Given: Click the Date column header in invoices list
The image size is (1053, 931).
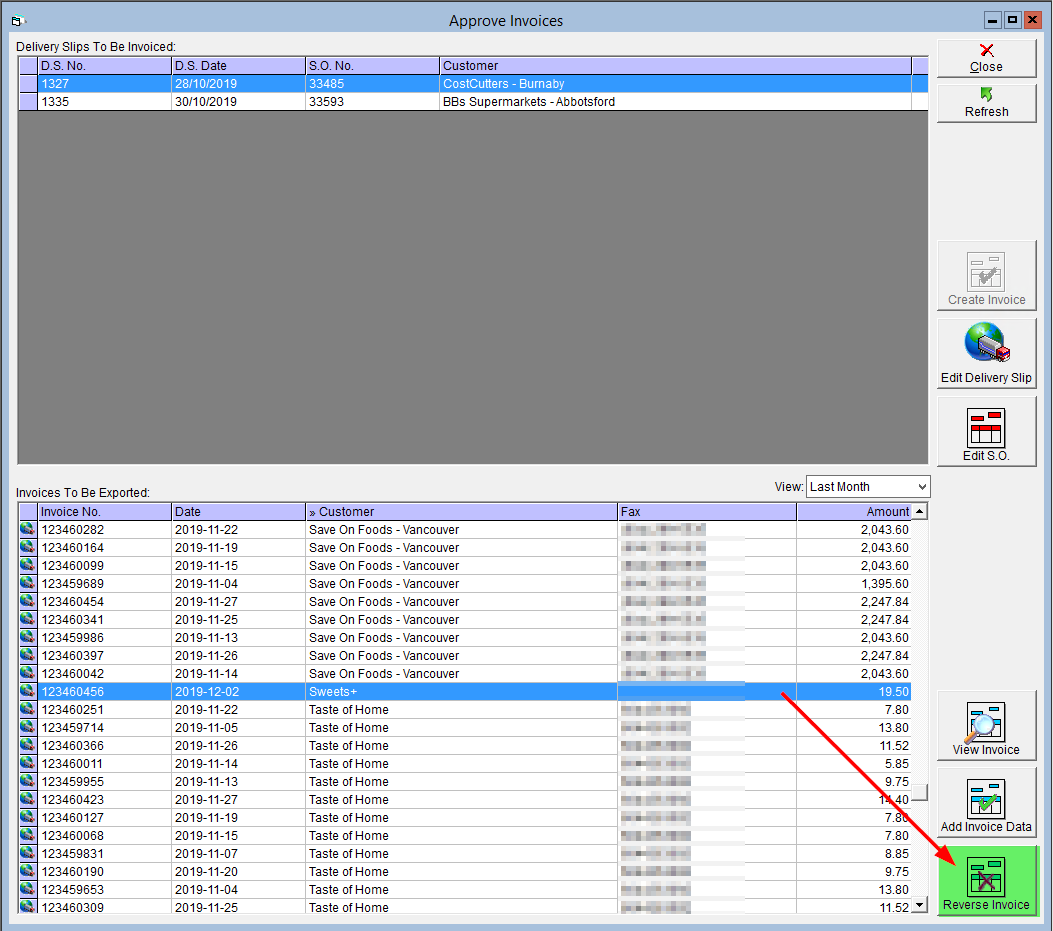Looking at the screenshot, I should tap(238, 512).
